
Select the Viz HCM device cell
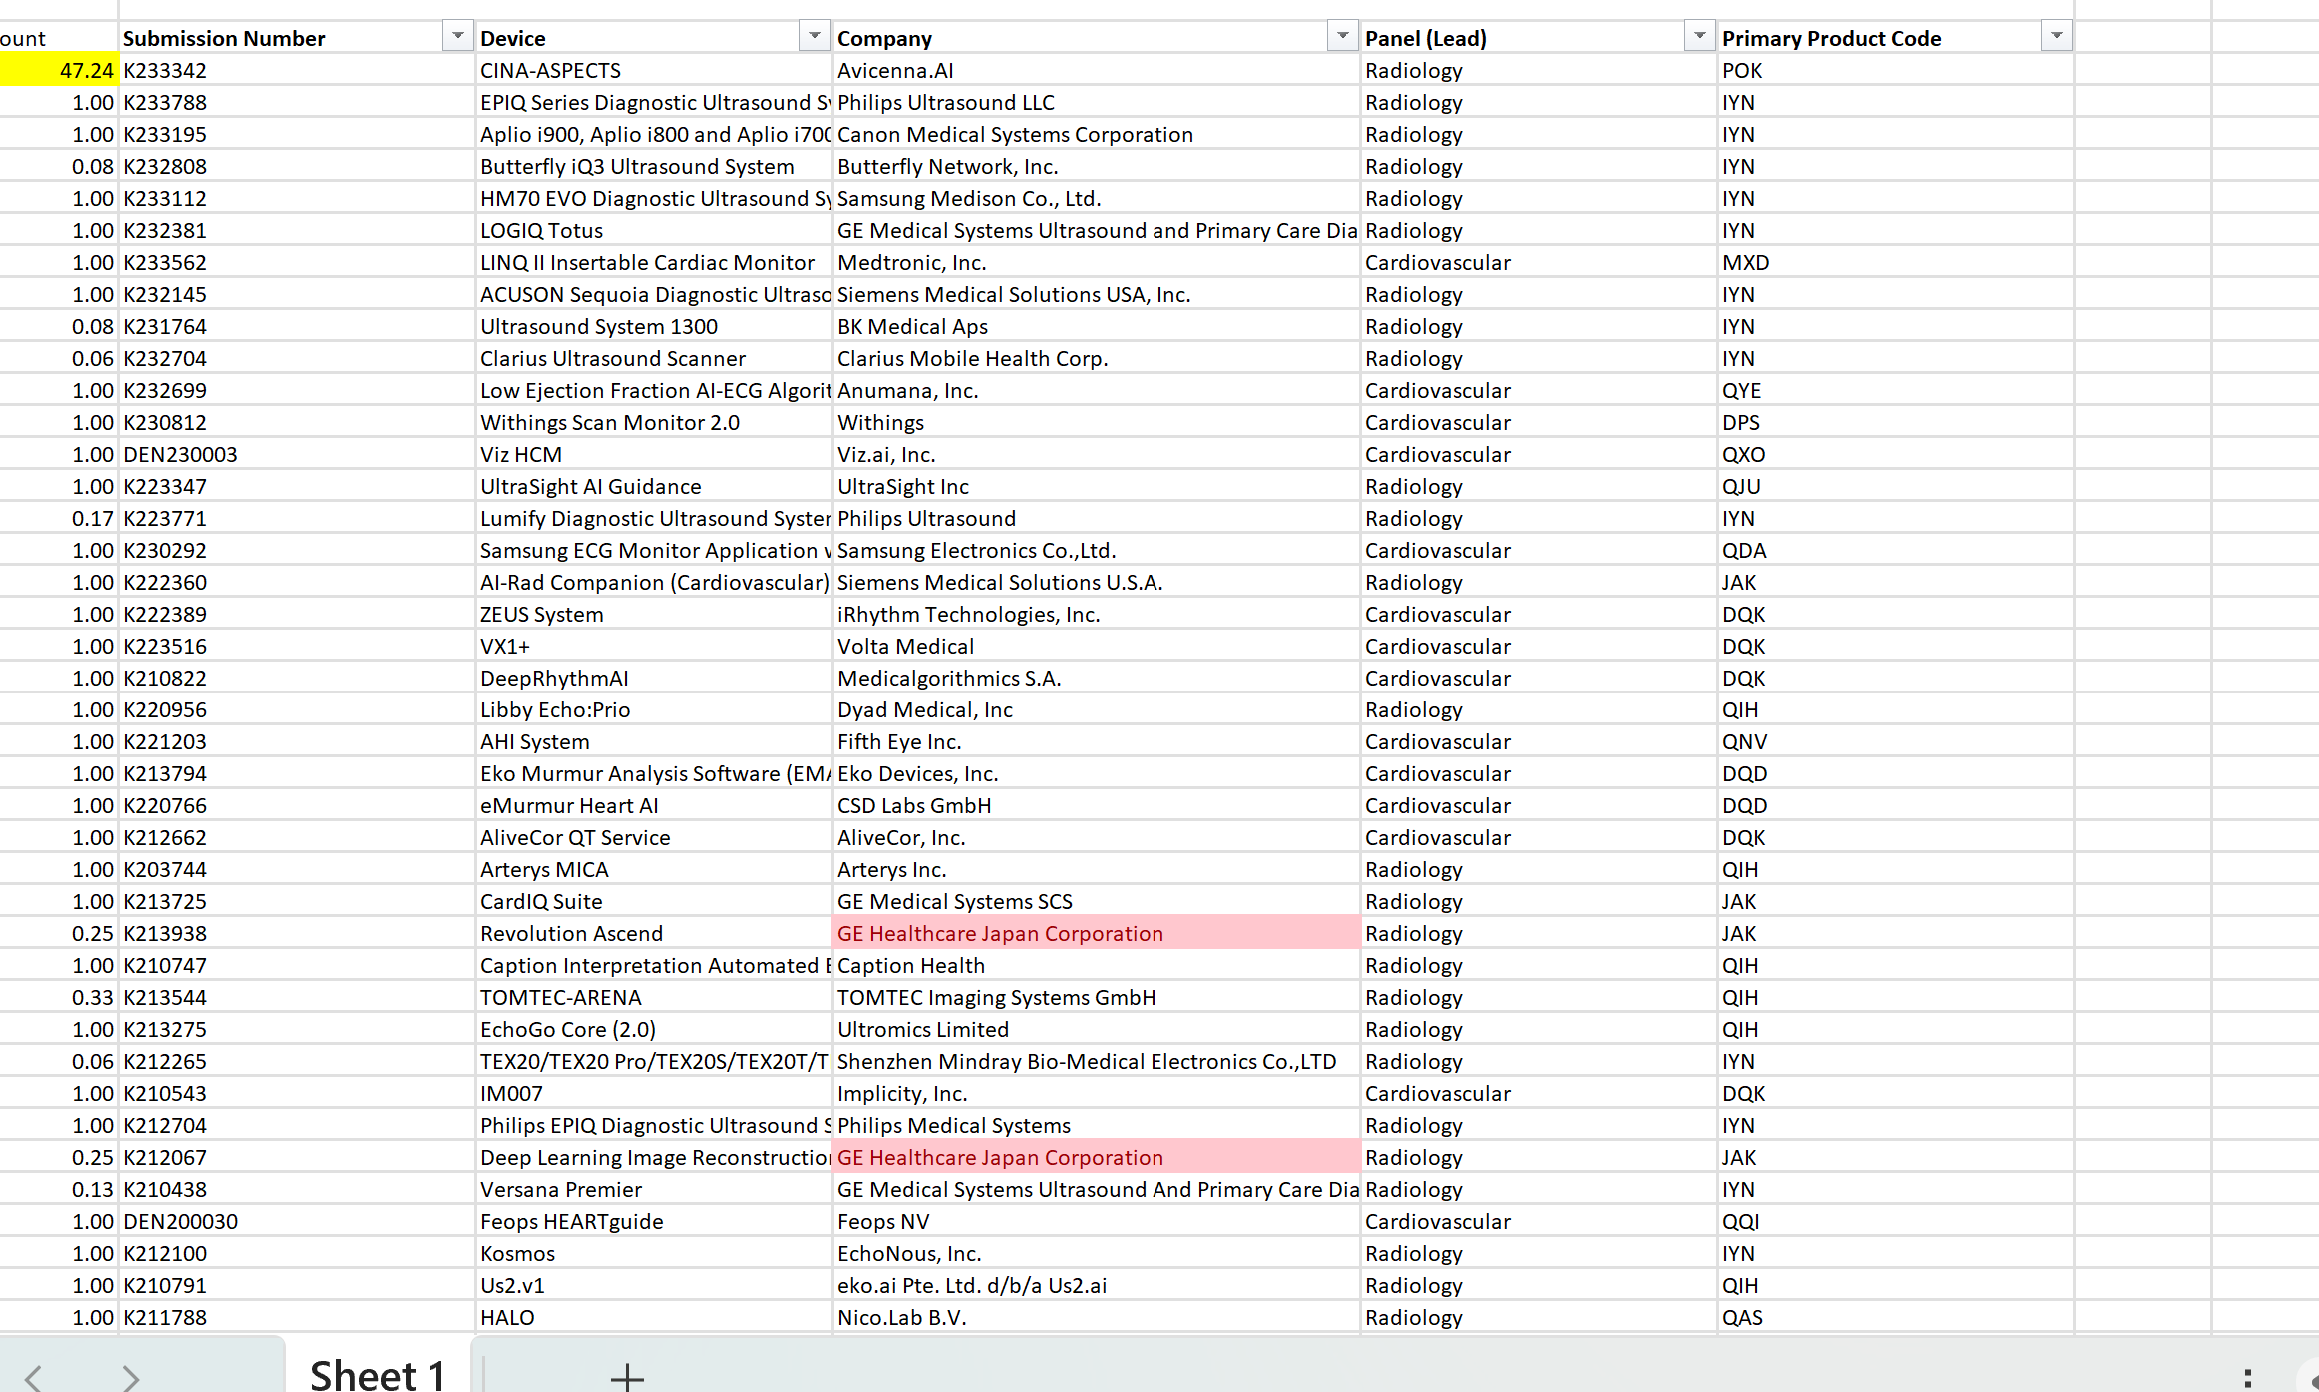click(x=654, y=454)
